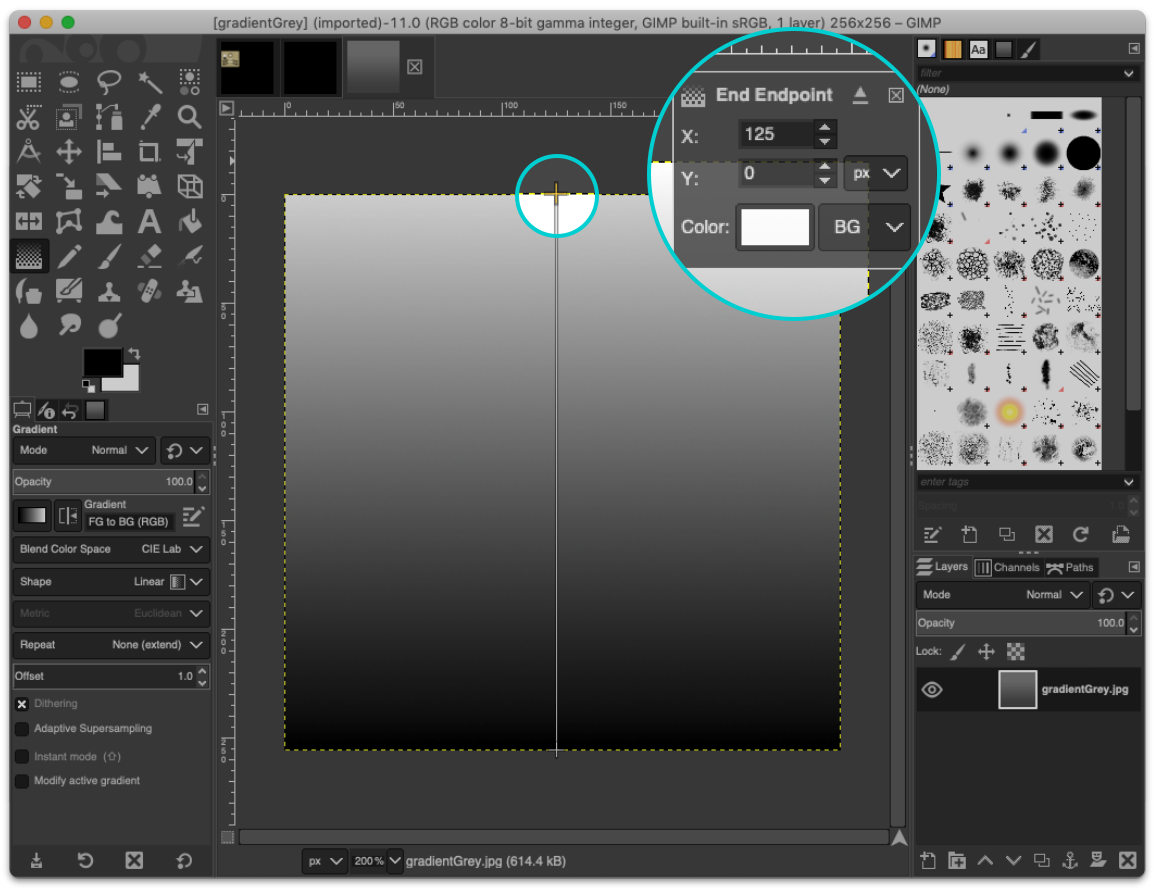Close the End Endpoint overlay
Viewport: 1156px width, 890px height.
coord(896,95)
